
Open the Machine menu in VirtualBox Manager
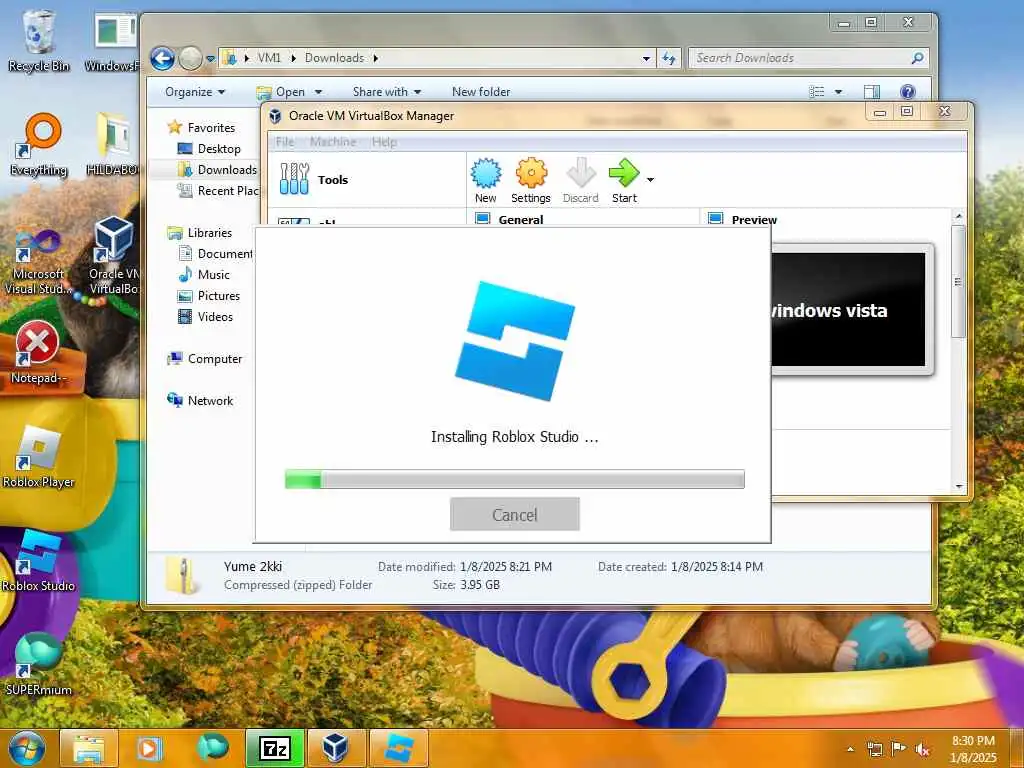point(333,142)
